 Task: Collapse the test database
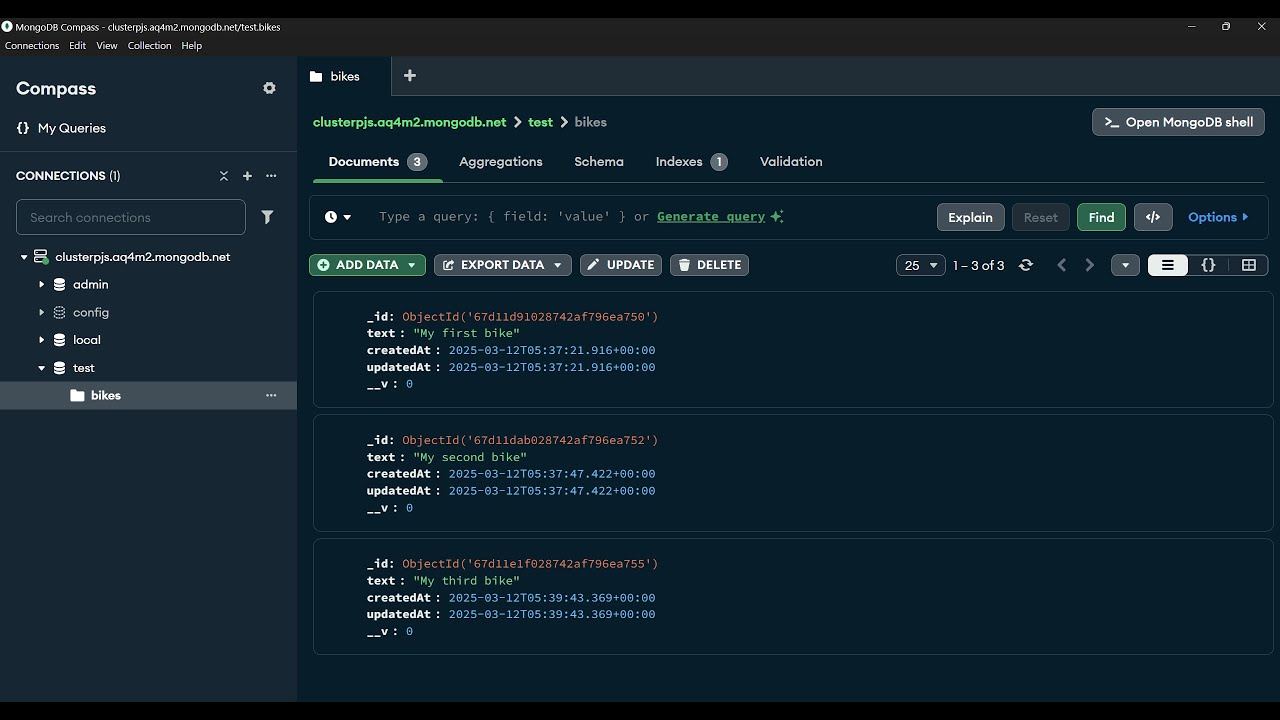click(x=42, y=368)
